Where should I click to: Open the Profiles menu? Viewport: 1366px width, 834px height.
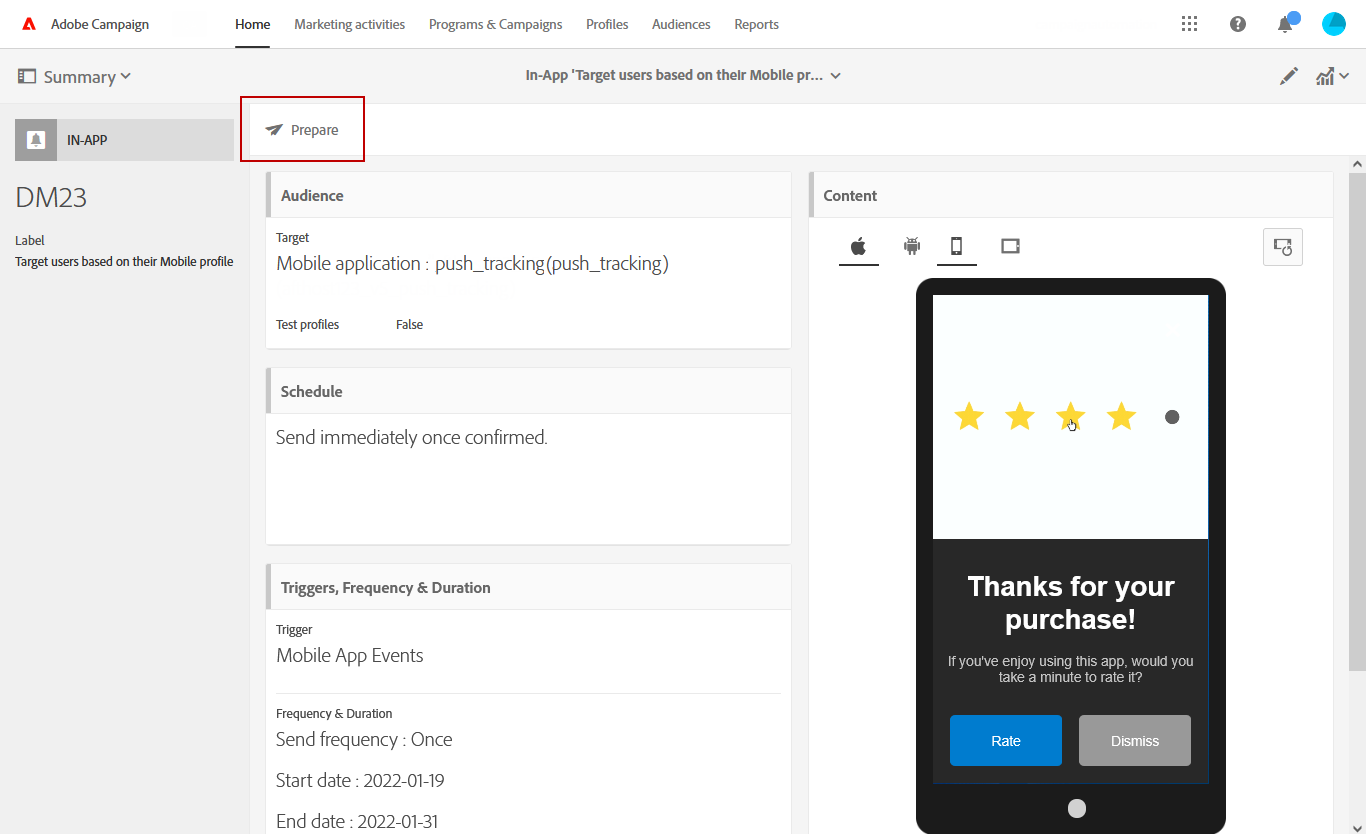(x=607, y=24)
